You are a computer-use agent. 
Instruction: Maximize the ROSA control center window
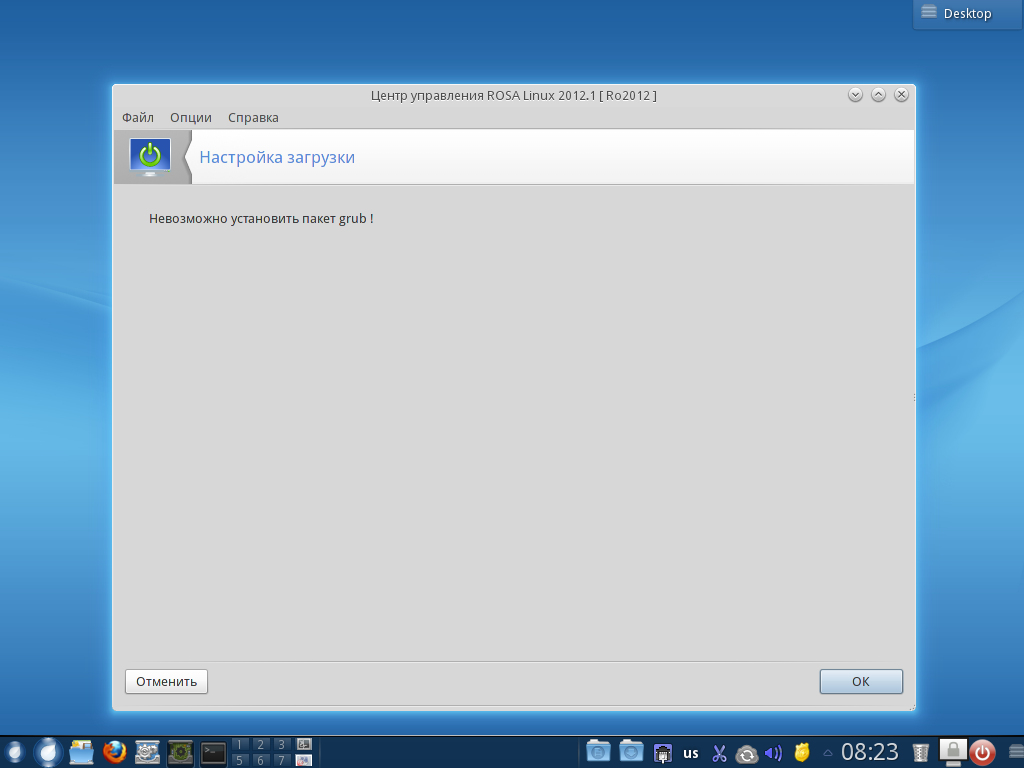coord(878,95)
